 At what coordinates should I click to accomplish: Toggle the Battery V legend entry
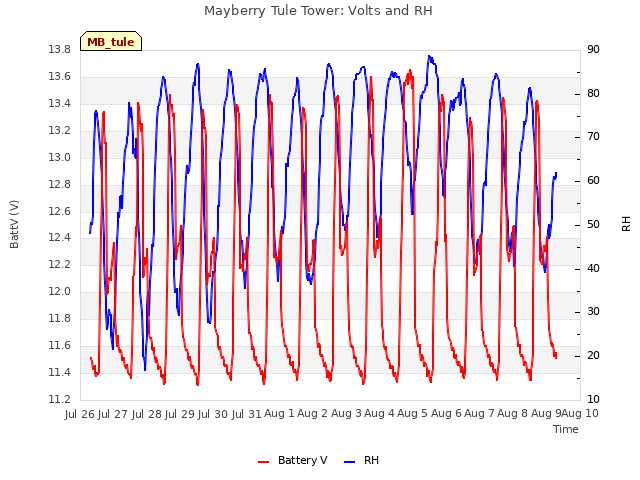[x=293, y=460]
